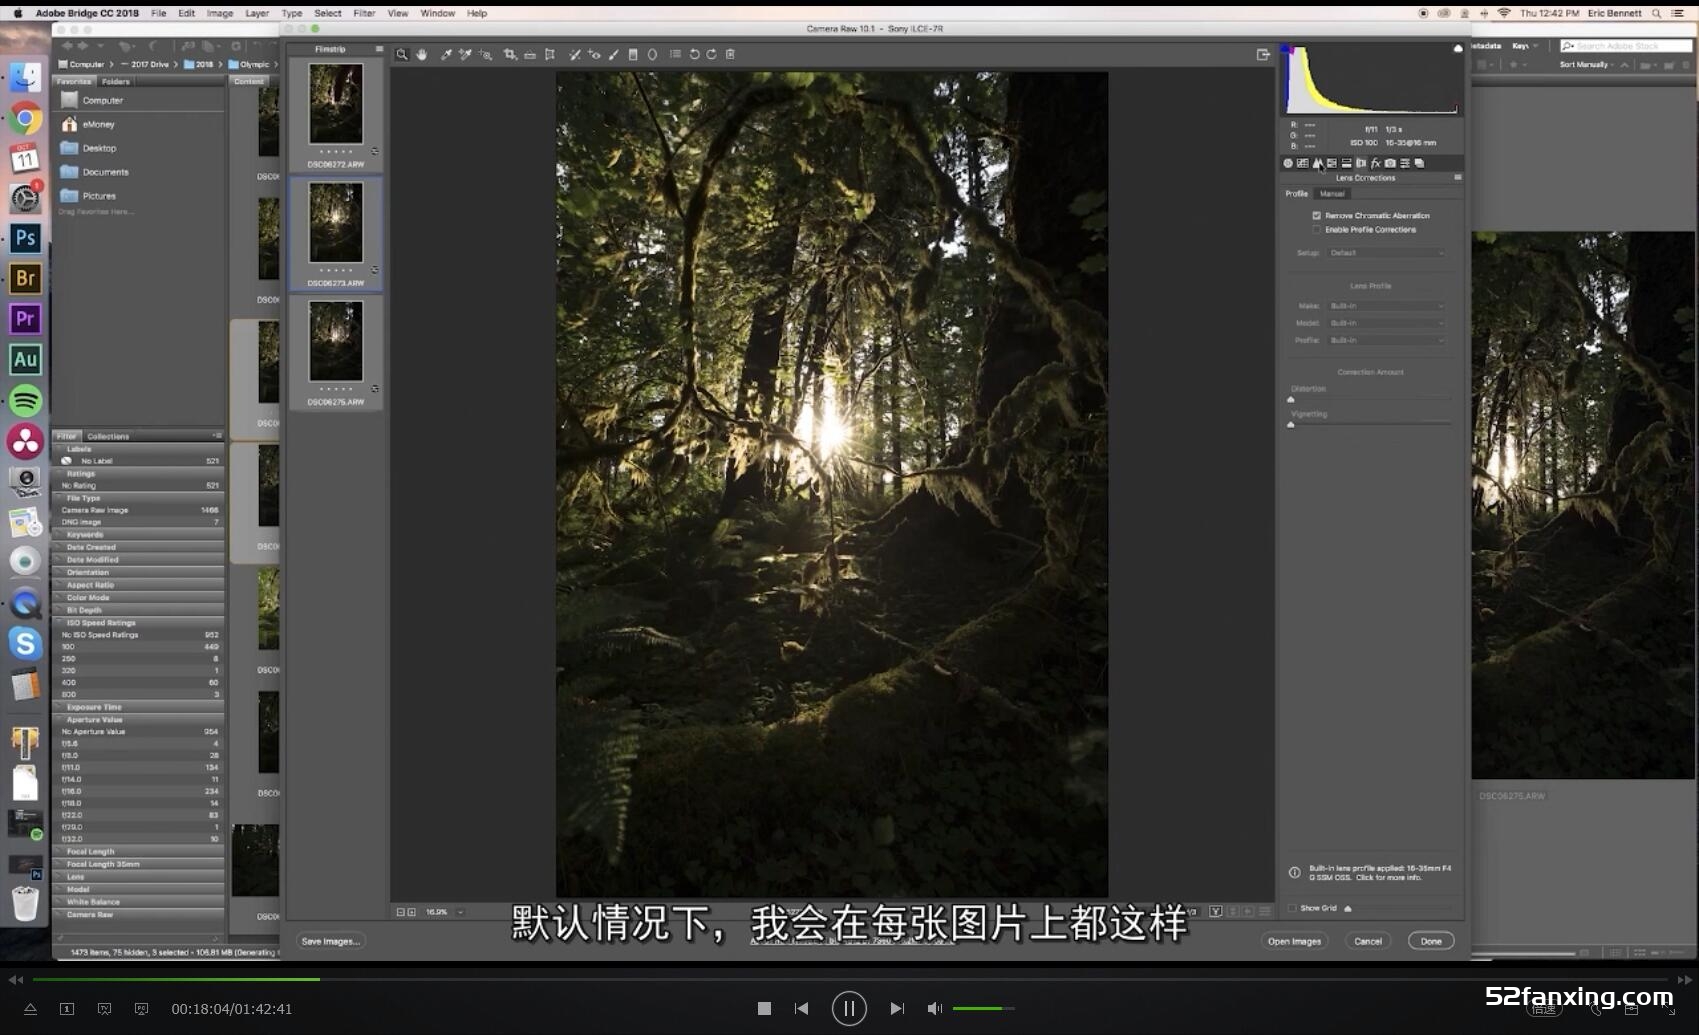Select the Targeted Adjustment tool
Image resolution: width=1699 pixels, height=1035 pixels.
coord(486,55)
